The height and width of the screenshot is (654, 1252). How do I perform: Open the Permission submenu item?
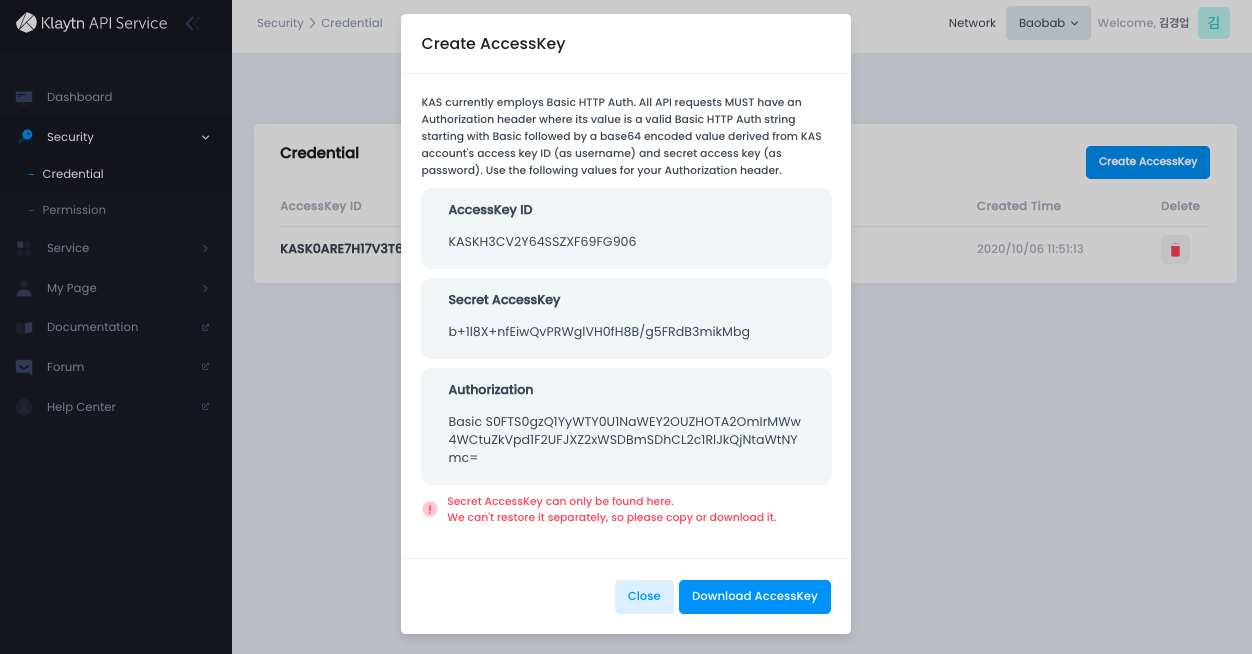[74, 210]
